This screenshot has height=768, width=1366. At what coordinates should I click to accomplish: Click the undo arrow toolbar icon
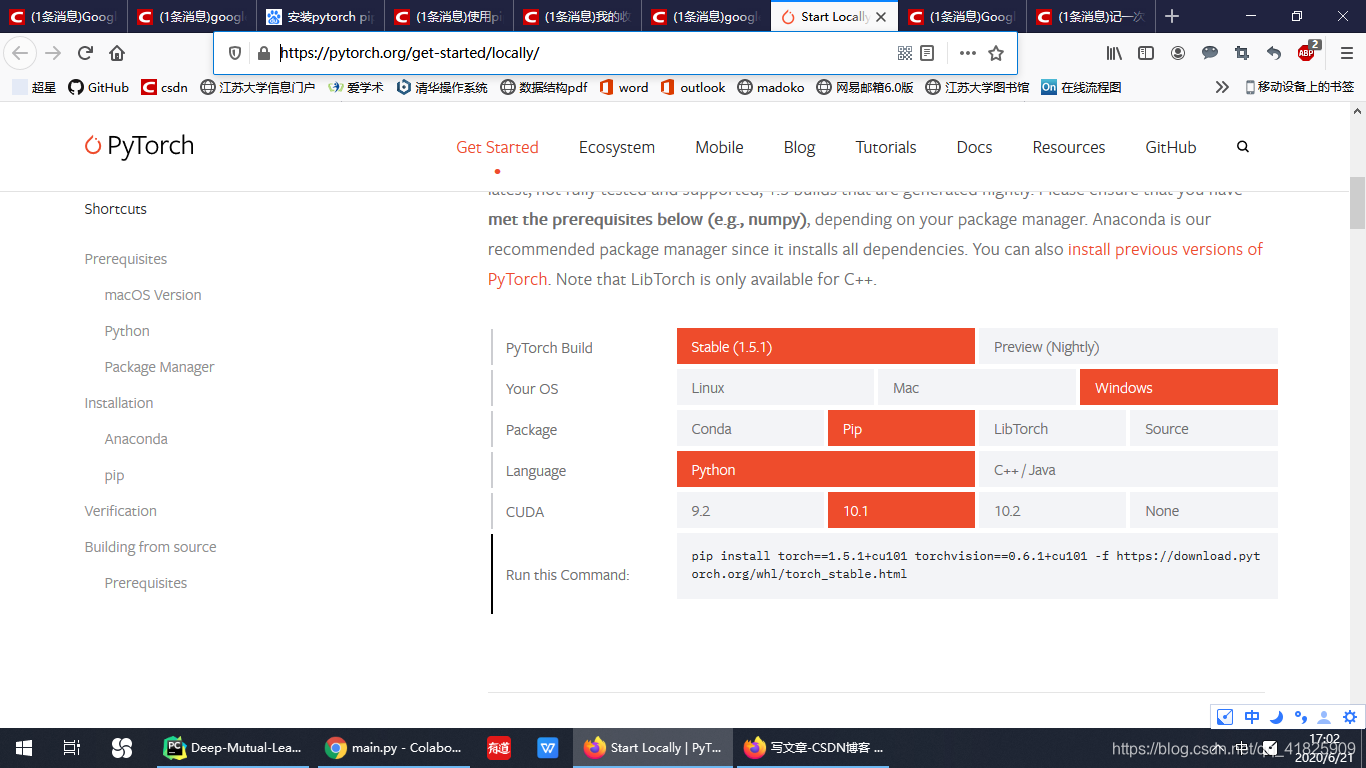tap(1274, 53)
